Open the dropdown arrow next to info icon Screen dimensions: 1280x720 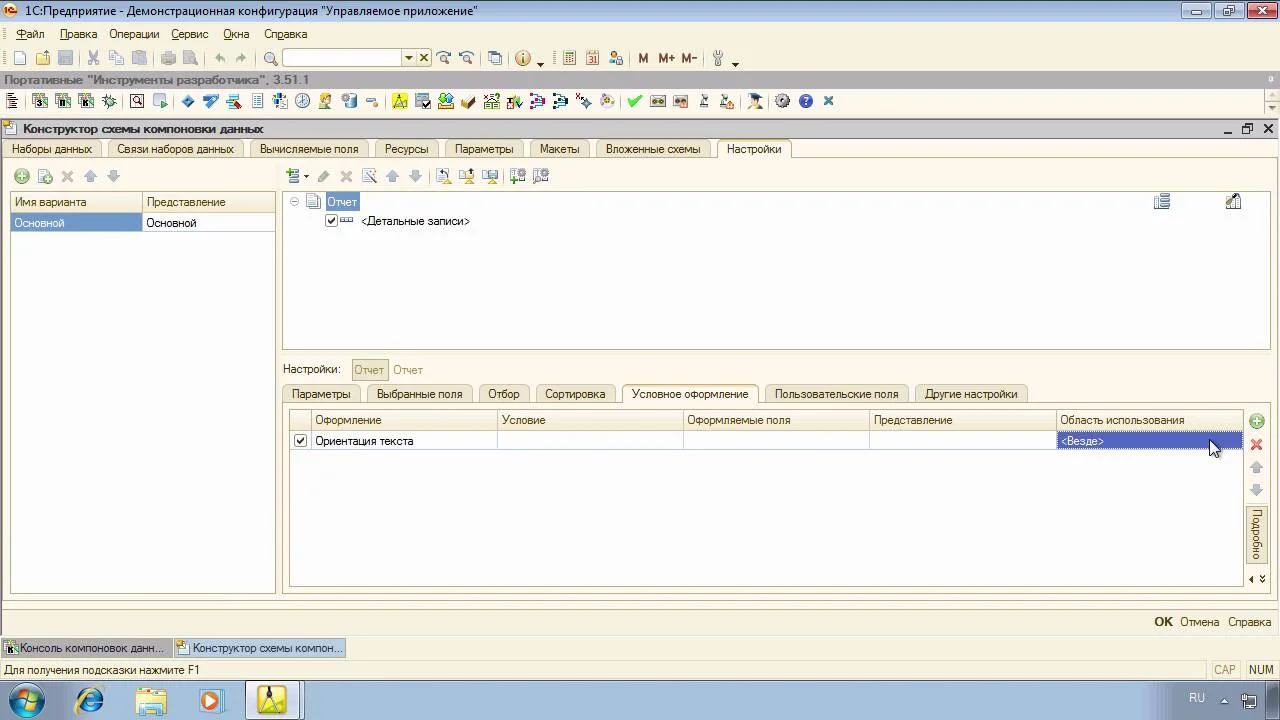pyautogui.click(x=541, y=63)
